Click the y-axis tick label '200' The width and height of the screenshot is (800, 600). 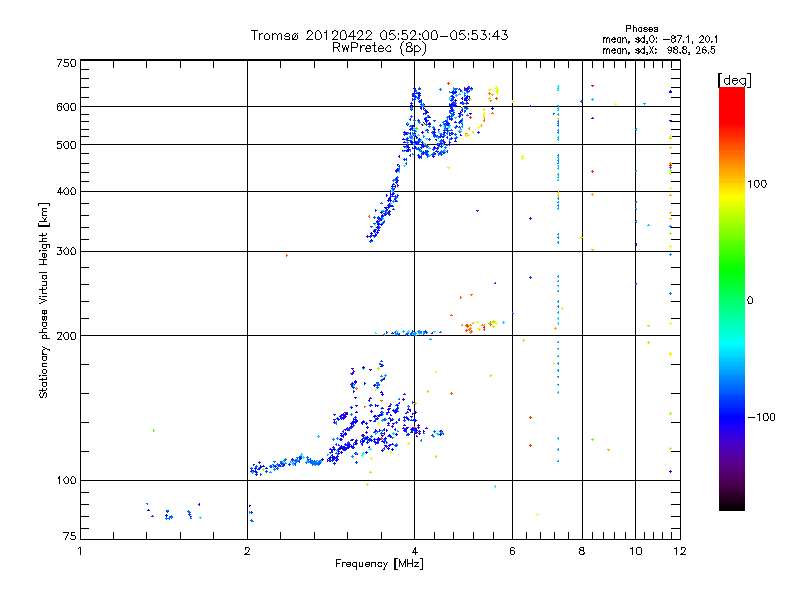(x=66, y=336)
